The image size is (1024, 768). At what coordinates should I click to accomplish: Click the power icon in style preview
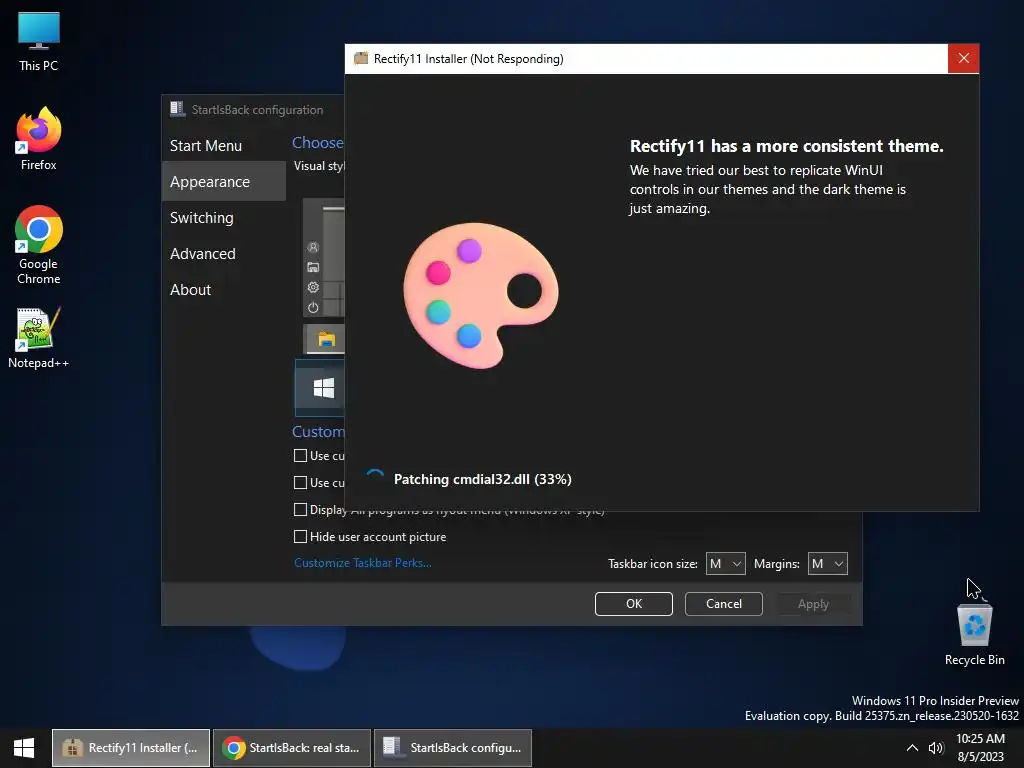tap(313, 308)
